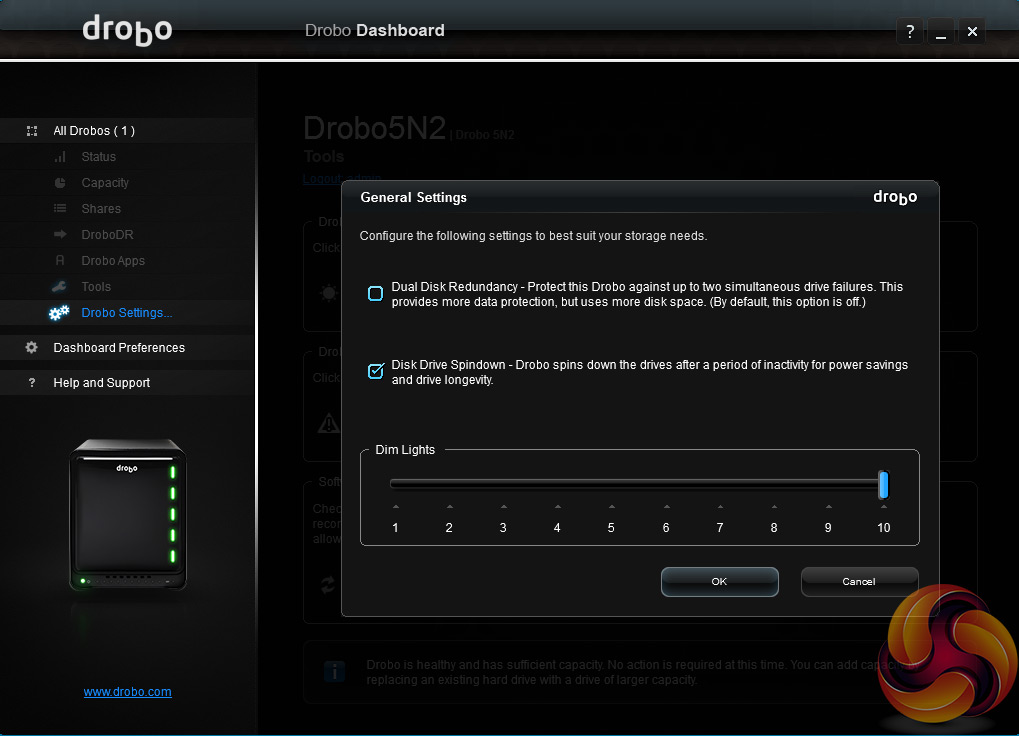The height and width of the screenshot is (736, 1019).
Task: Click the All Drobos grid icon
Action: (32, 131)
